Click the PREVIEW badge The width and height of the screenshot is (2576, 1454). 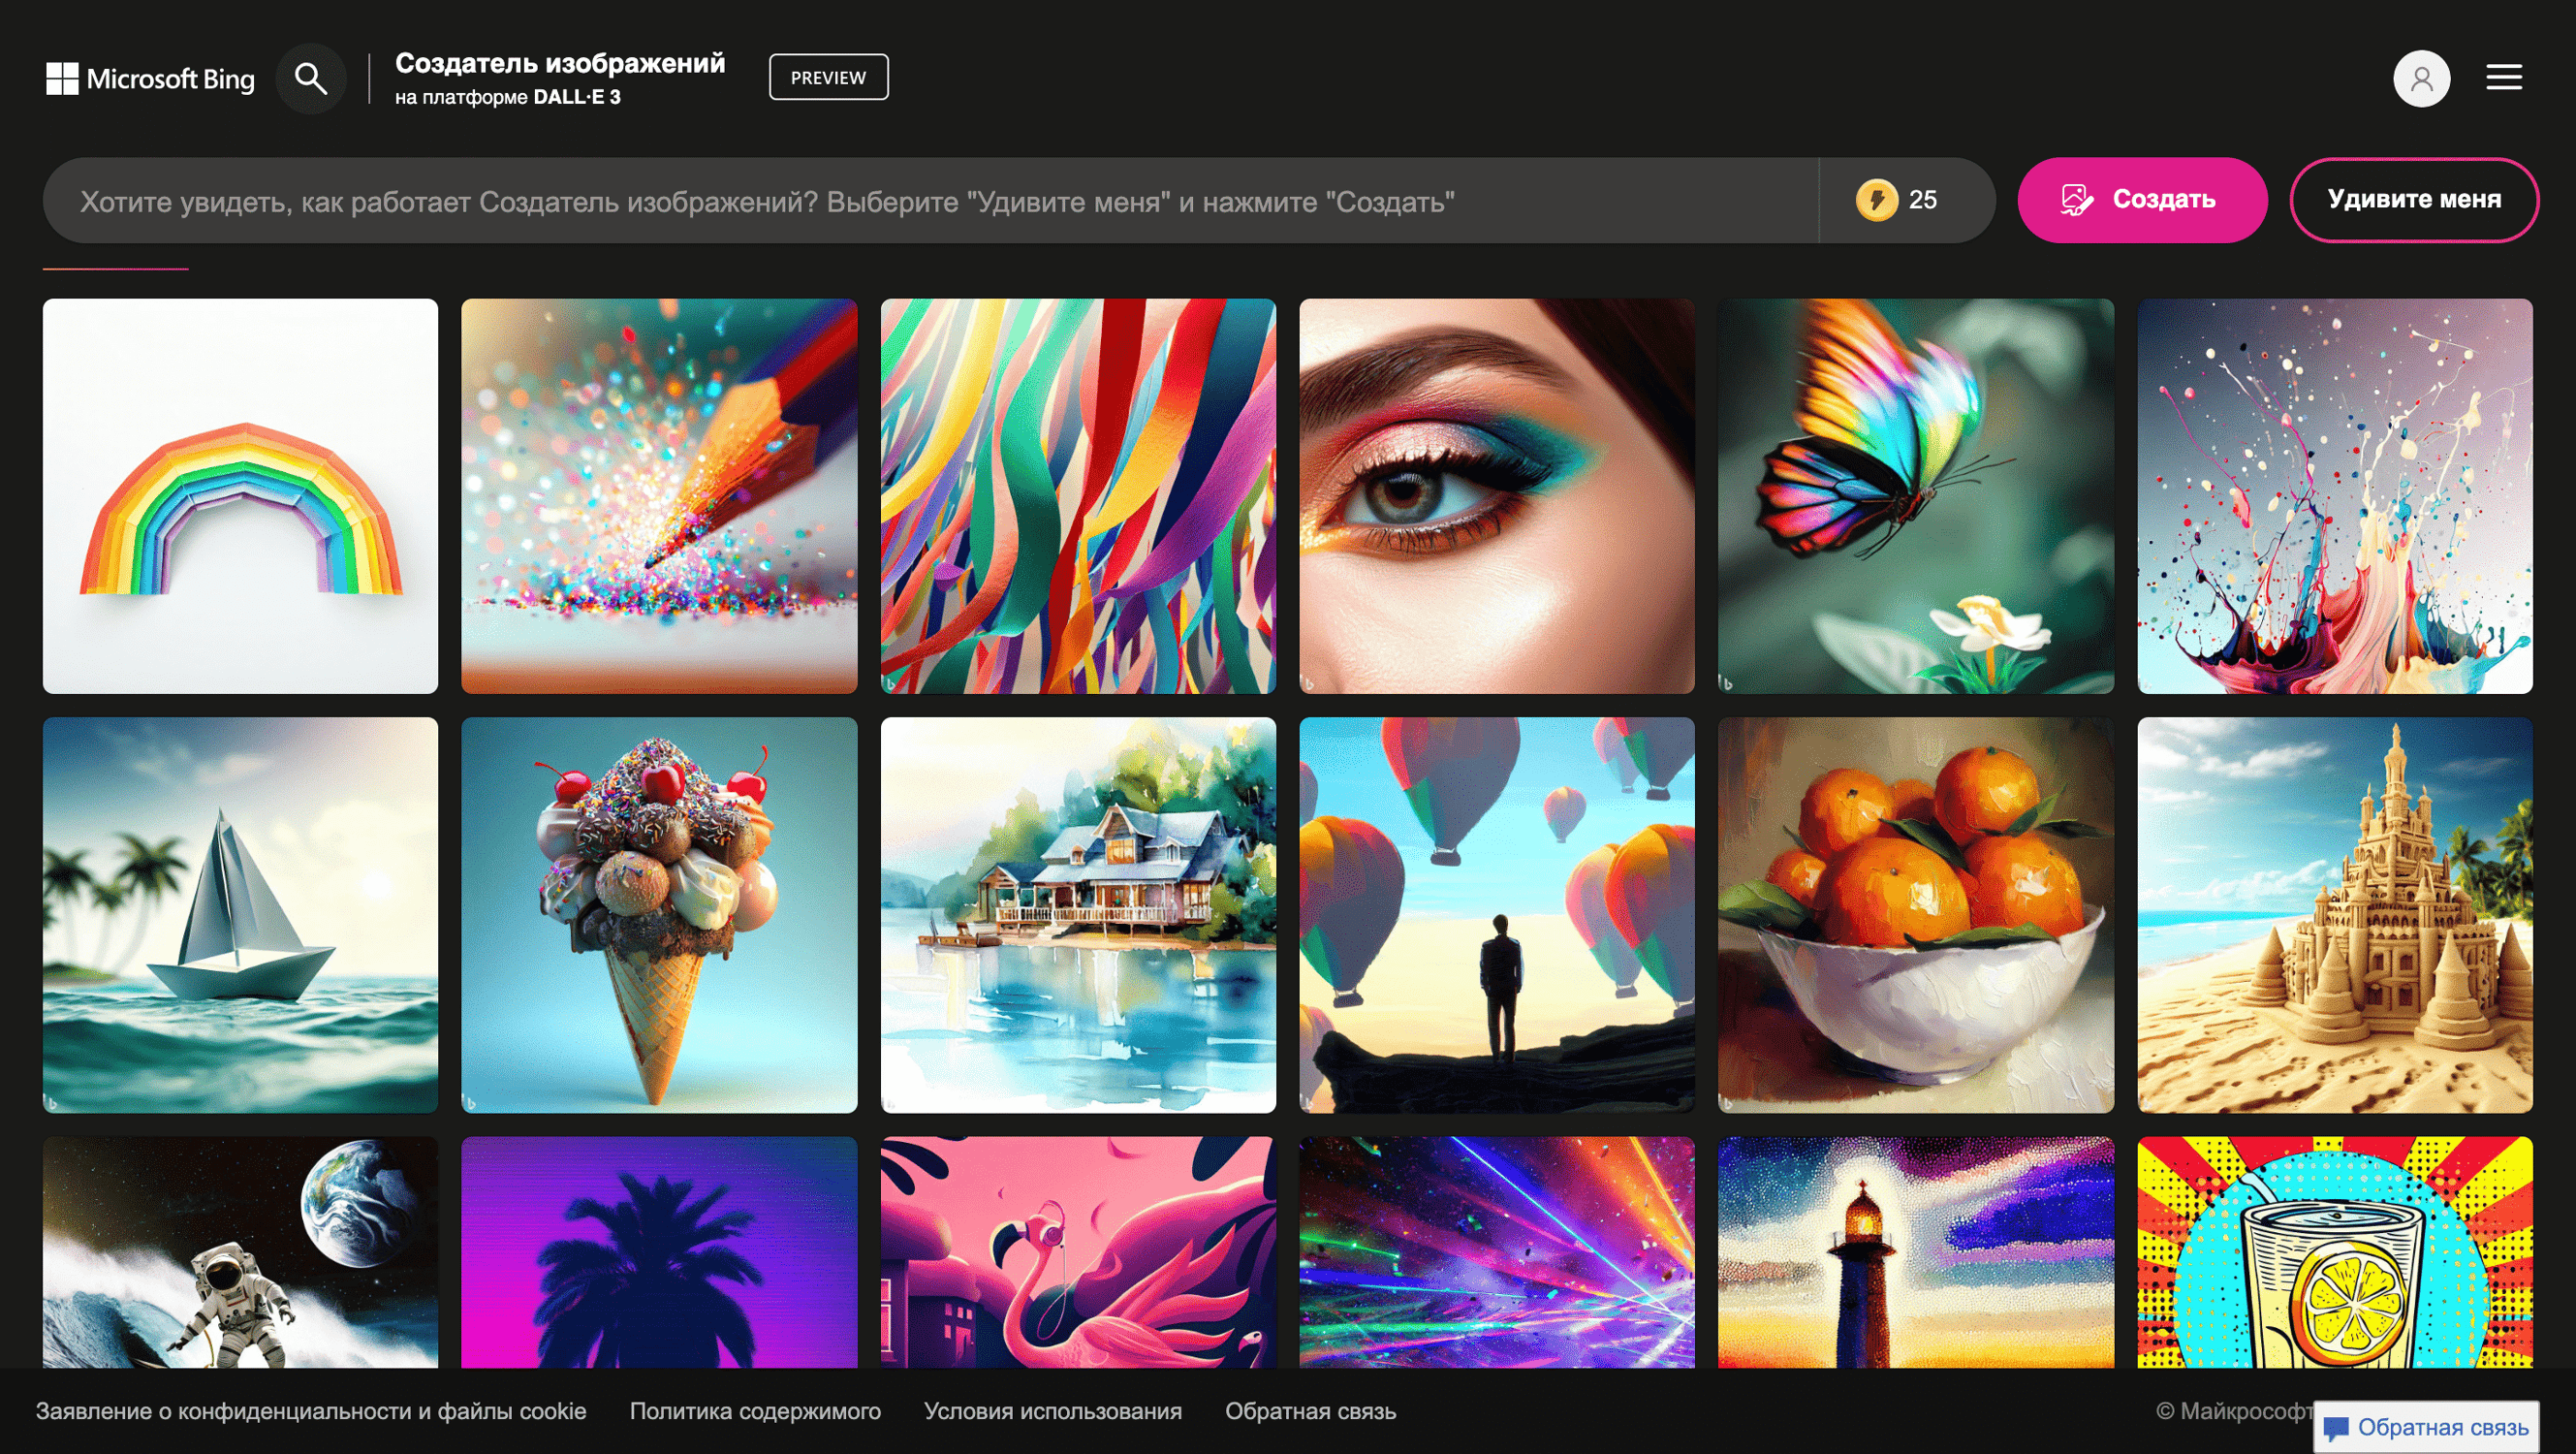[828, 76]
